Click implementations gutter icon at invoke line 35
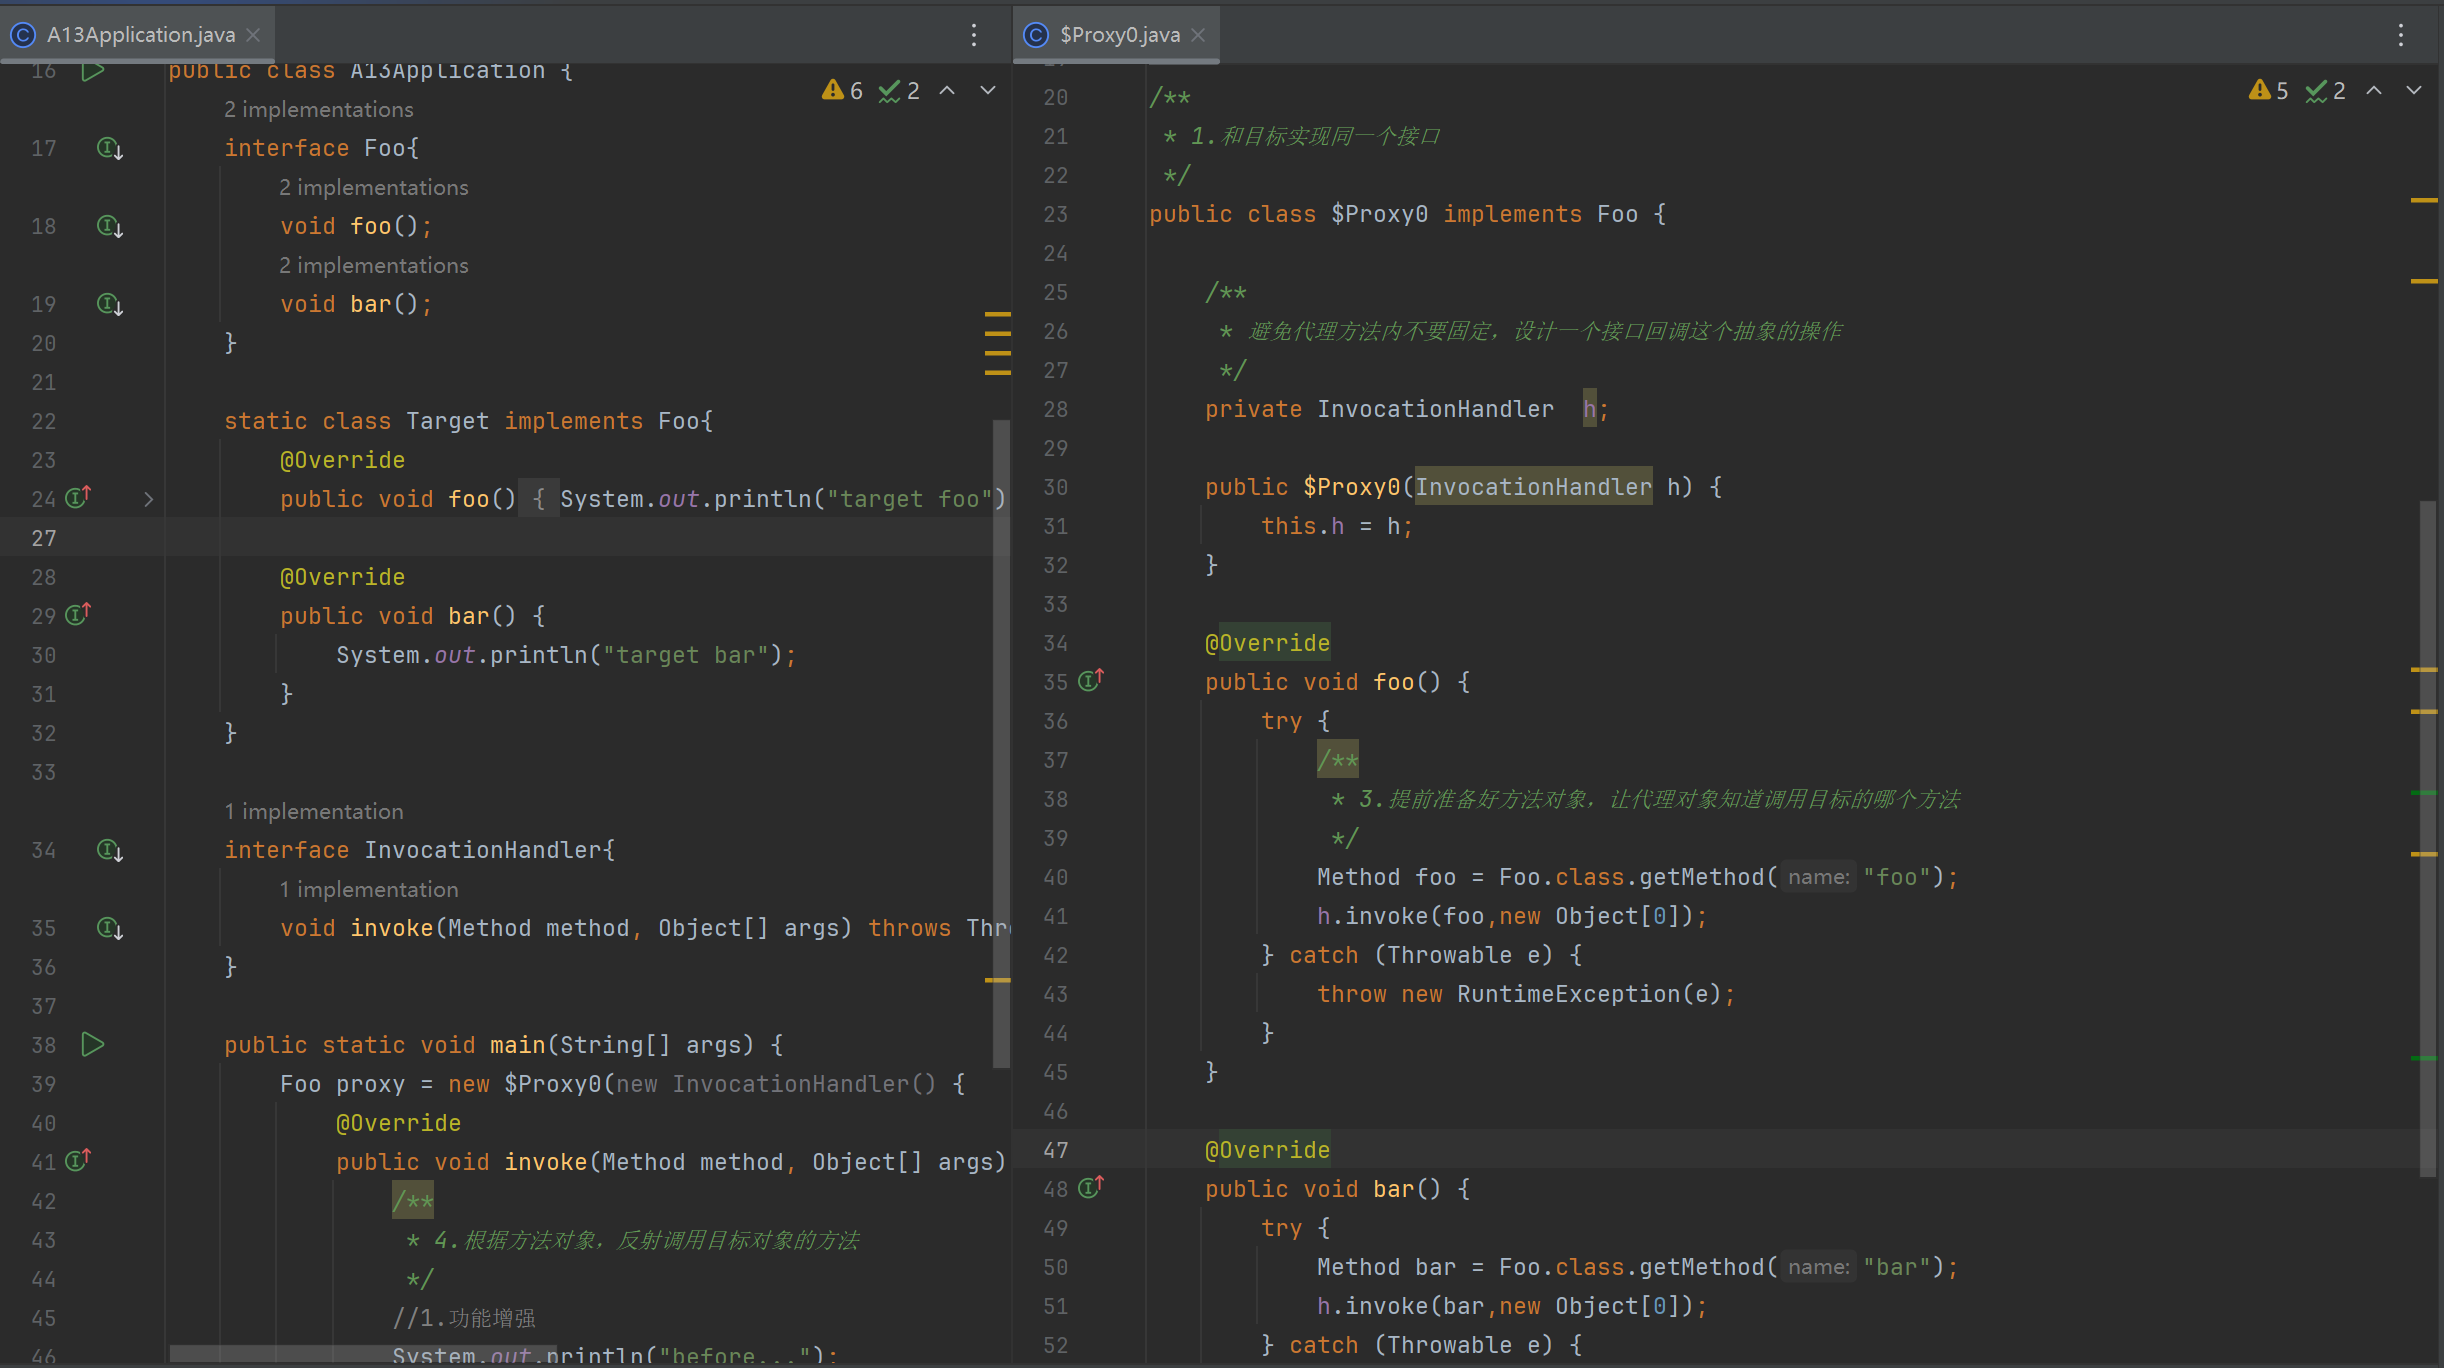The height and width of the screenshot is (1368, 2444). coord(109,928)
